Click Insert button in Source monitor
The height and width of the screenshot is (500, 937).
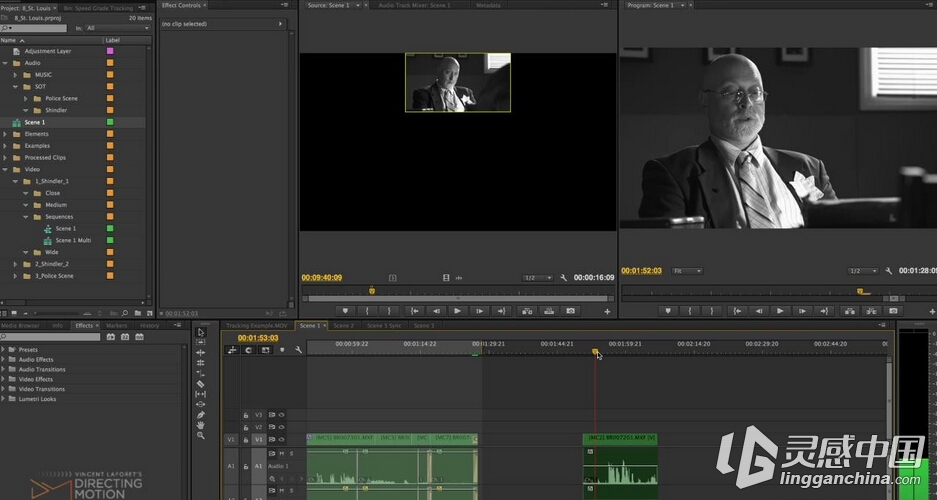click(x=526, y=311)
